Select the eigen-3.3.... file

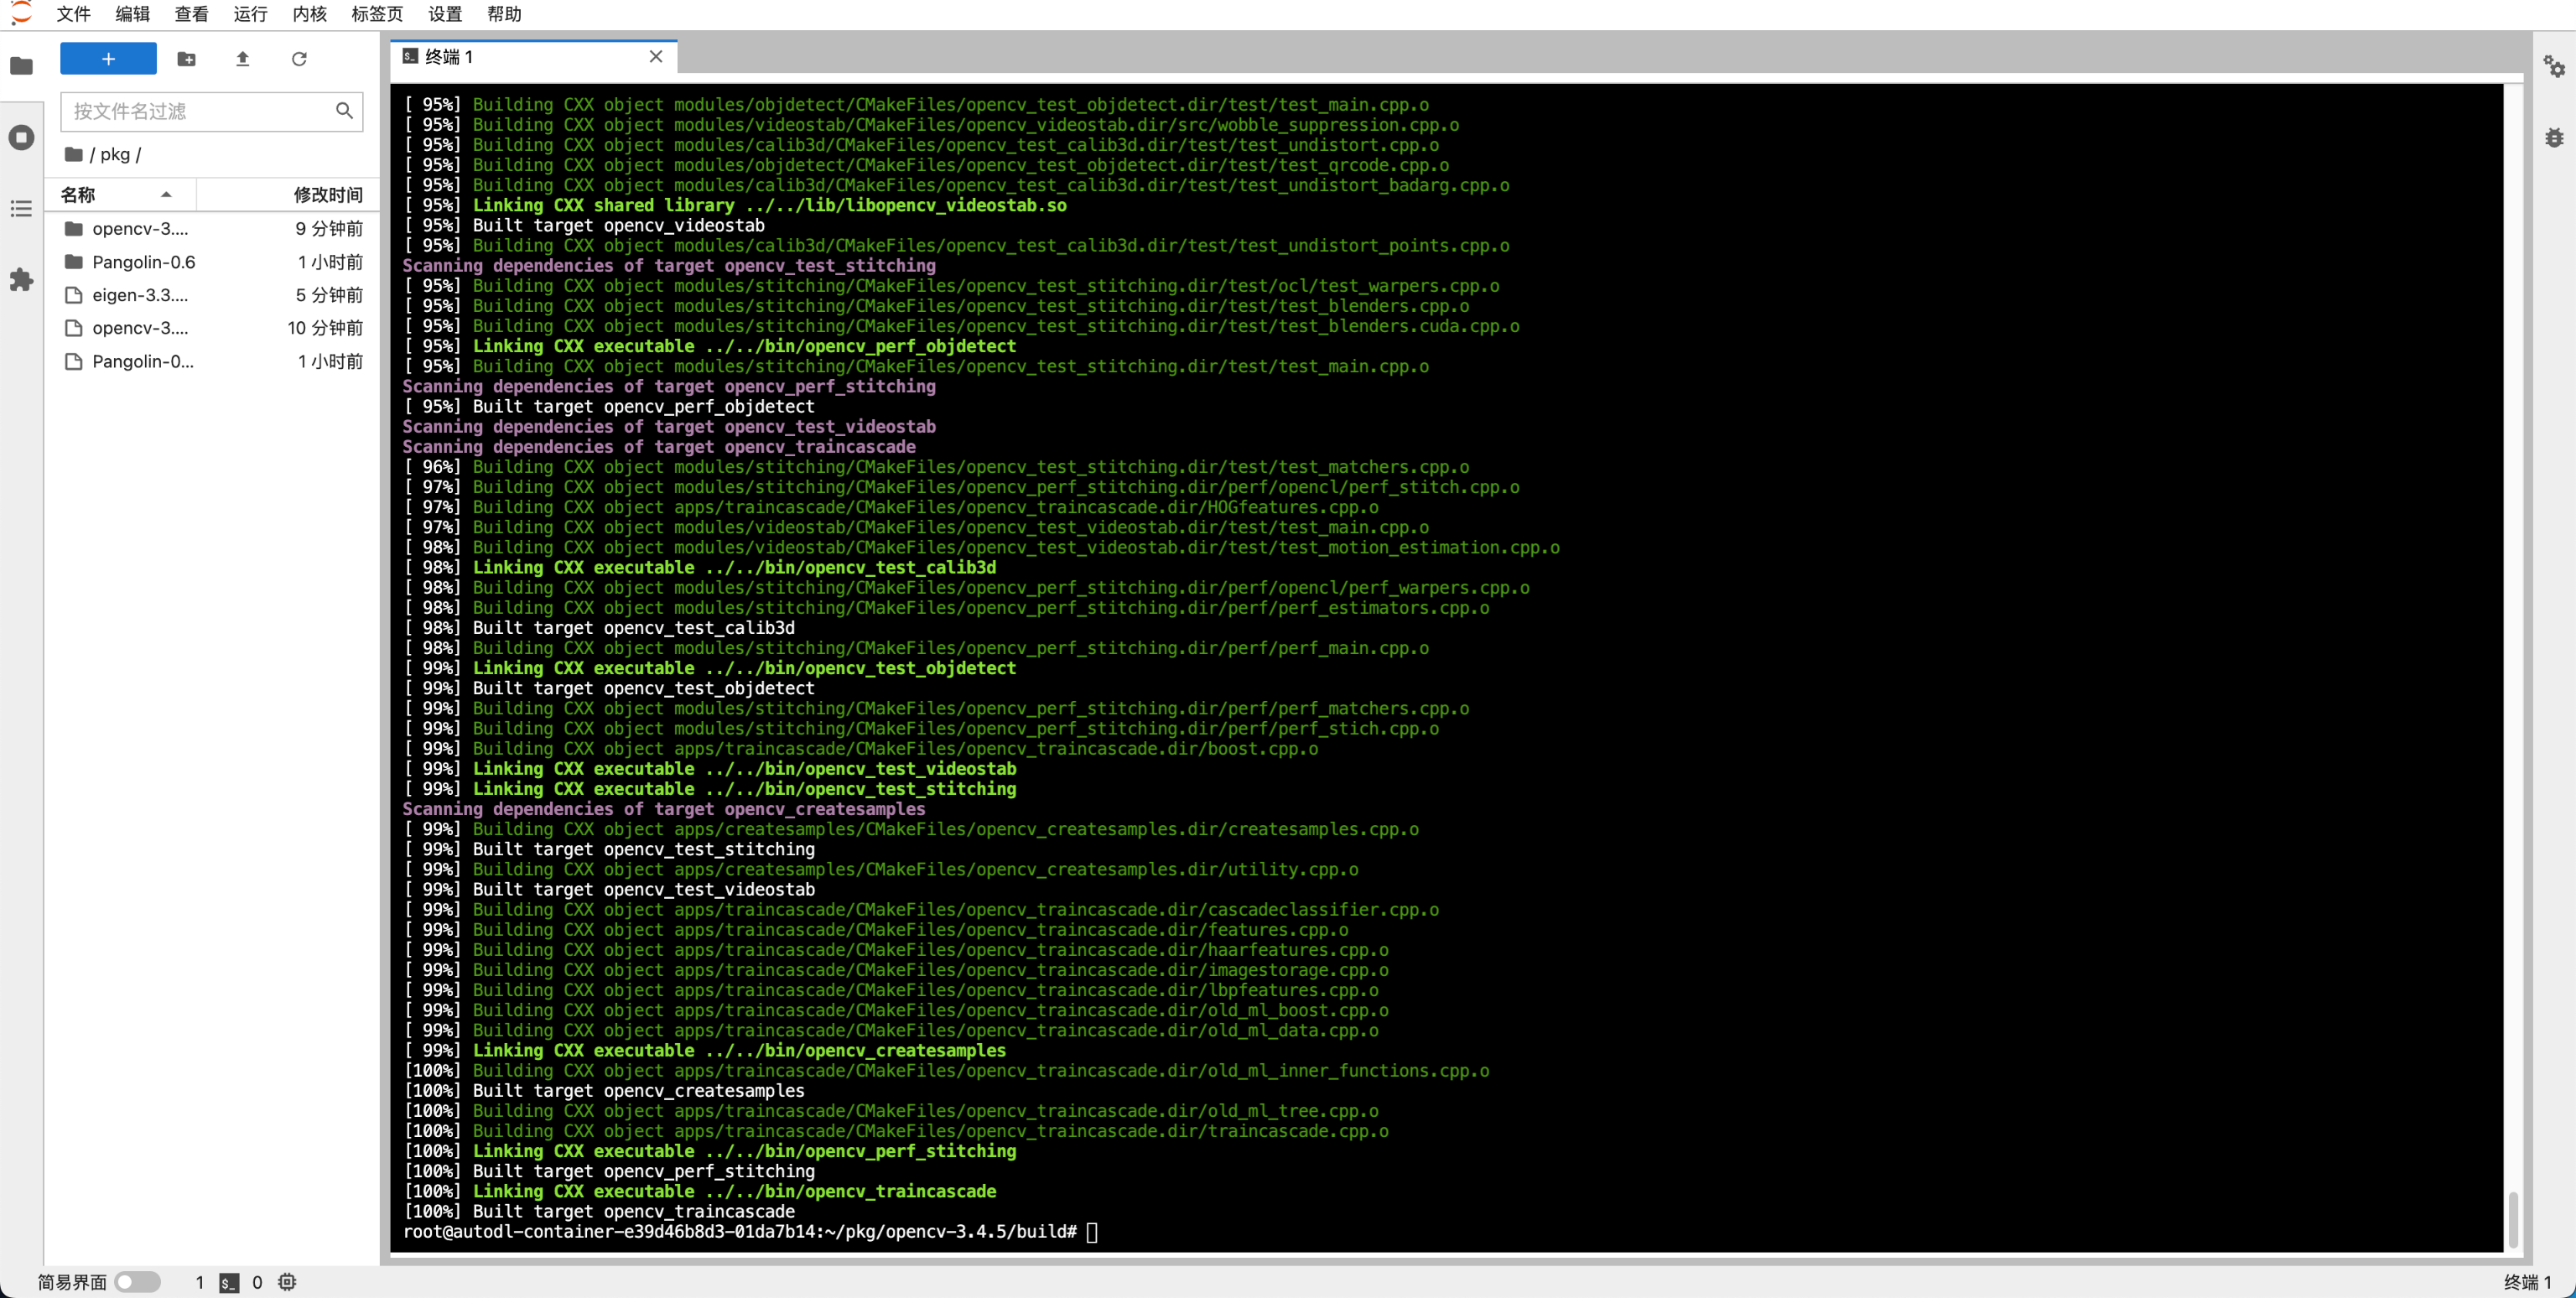(213, 295)
